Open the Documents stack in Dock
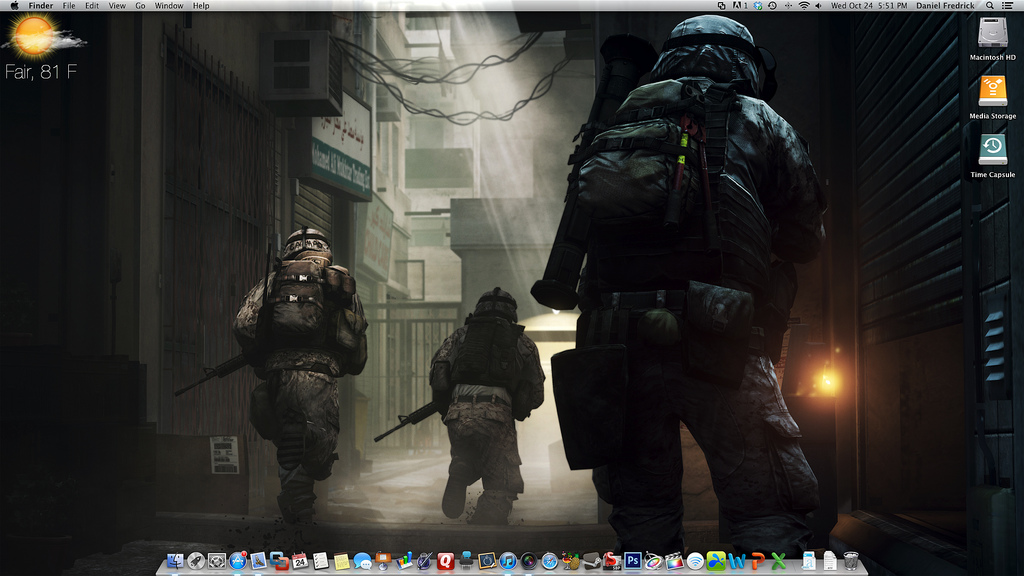1024x576 pixels. (x=830, y=560)
